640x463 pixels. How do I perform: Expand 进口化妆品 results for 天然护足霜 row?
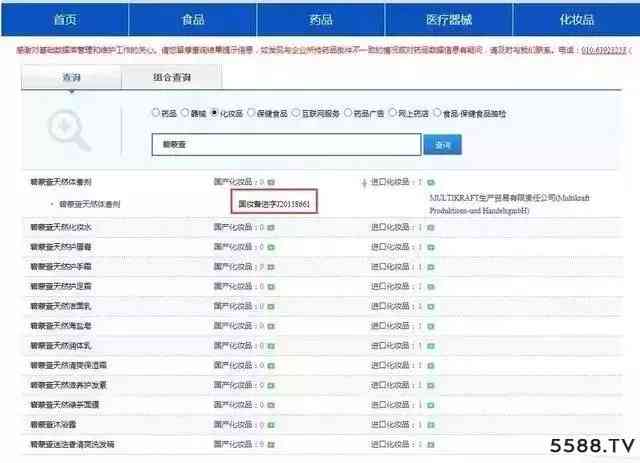tap(430, 286)
